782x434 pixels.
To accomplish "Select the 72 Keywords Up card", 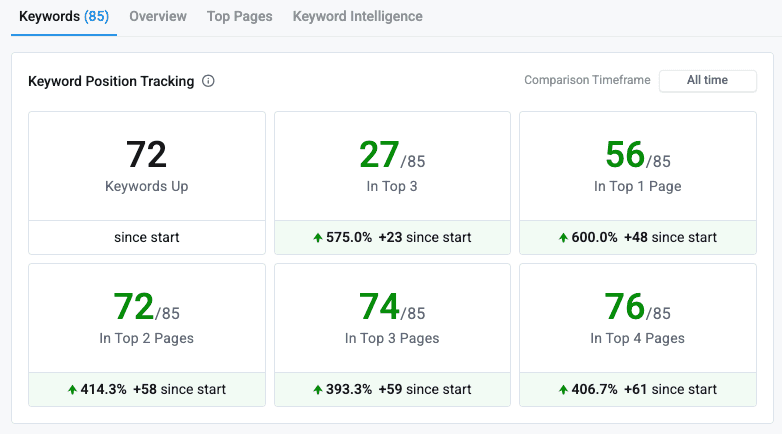I will click(147, 166).
